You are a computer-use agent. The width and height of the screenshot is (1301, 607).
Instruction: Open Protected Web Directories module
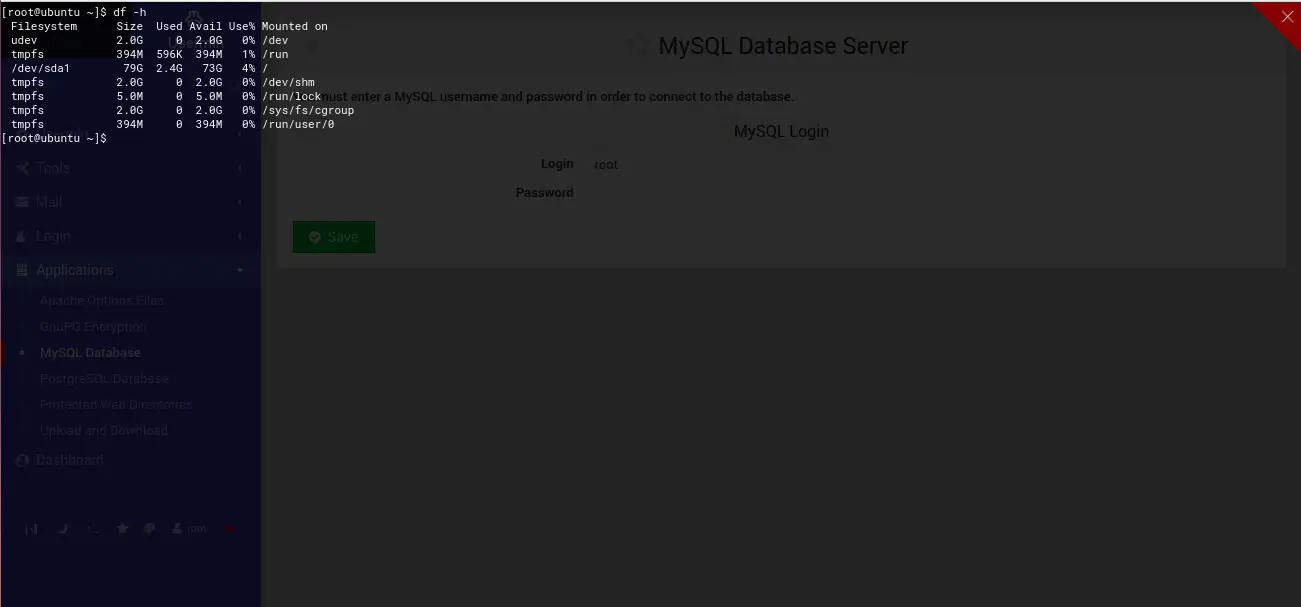116,405
